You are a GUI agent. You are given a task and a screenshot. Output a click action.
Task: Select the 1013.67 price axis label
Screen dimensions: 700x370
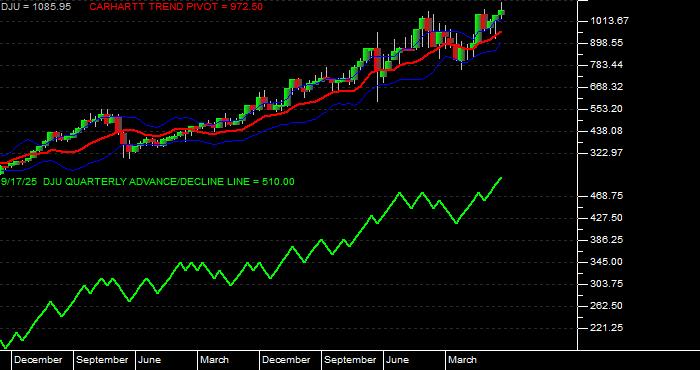[603, 21]
